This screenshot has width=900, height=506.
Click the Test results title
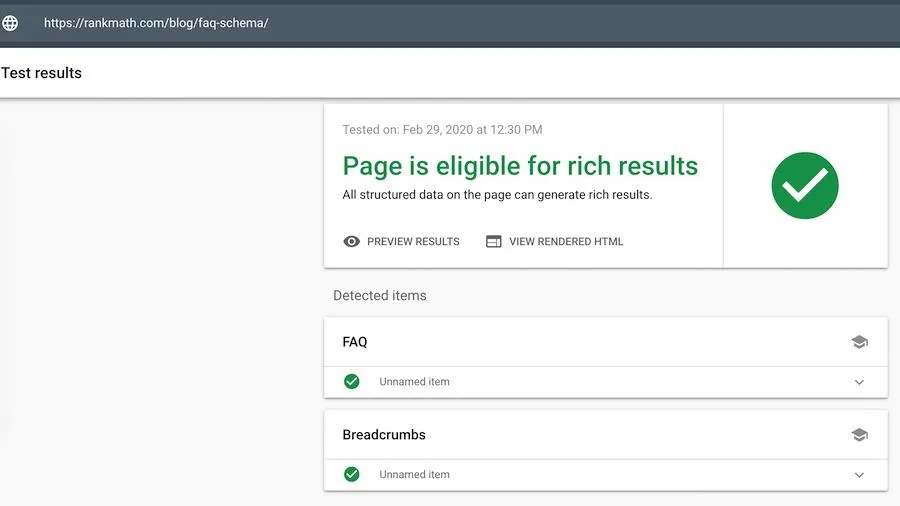pos(42,73)
